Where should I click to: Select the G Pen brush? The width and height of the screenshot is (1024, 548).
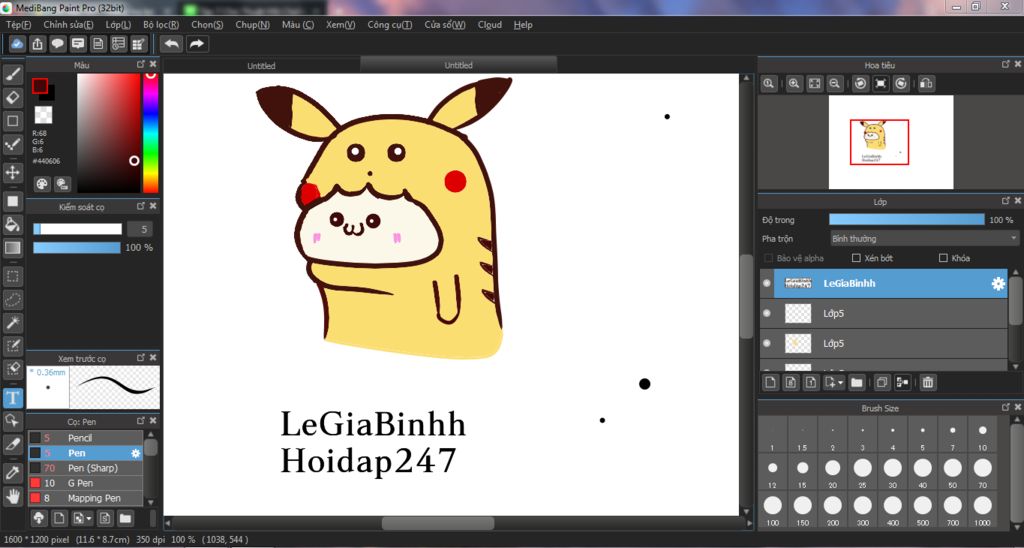86,483
